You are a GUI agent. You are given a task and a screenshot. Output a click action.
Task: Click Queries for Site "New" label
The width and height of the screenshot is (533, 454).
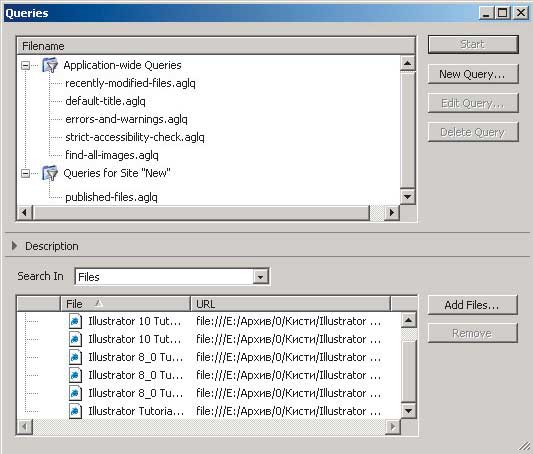117,173
